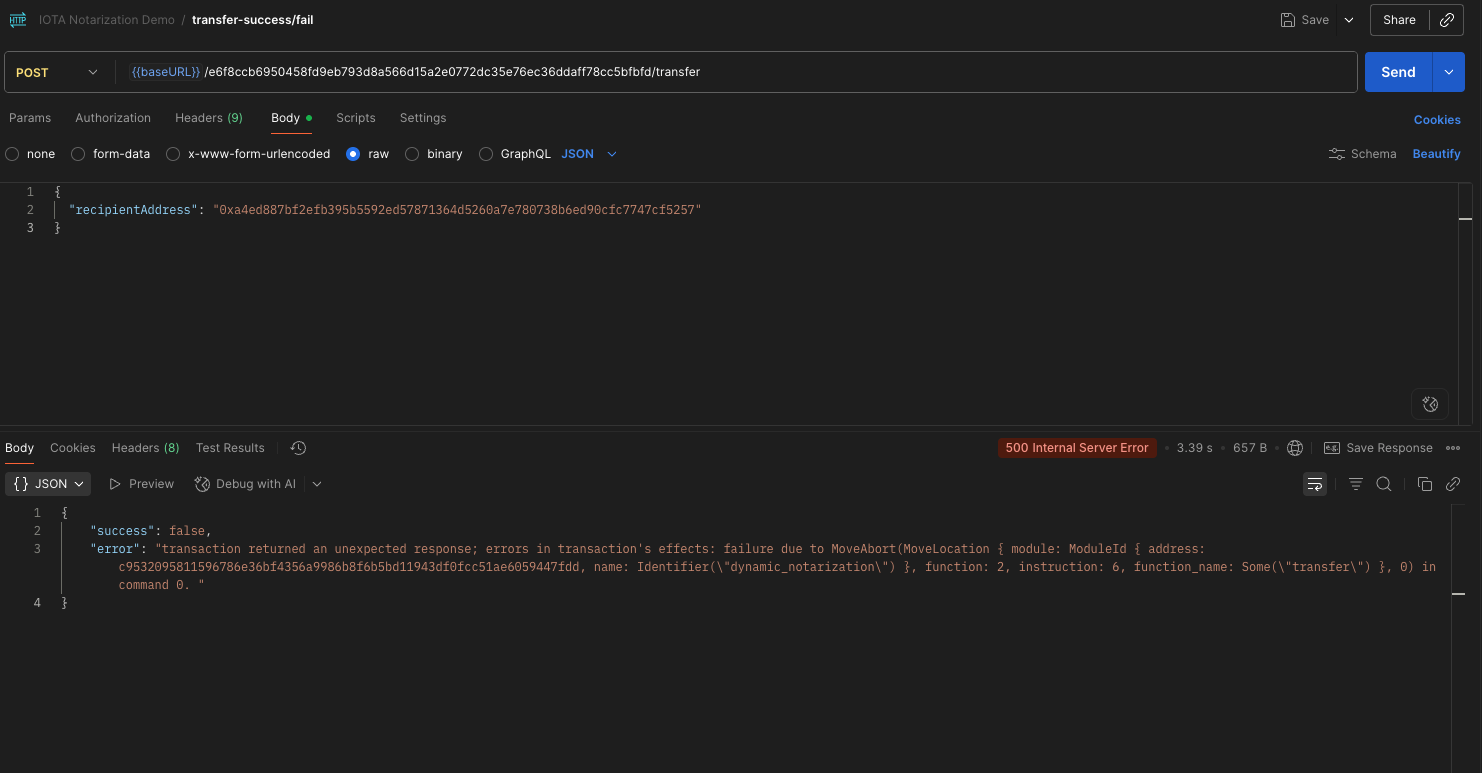Open search within the response body
This screenshot has width=1482, height=773.
pyautogui.click(x=1384, y=483)
